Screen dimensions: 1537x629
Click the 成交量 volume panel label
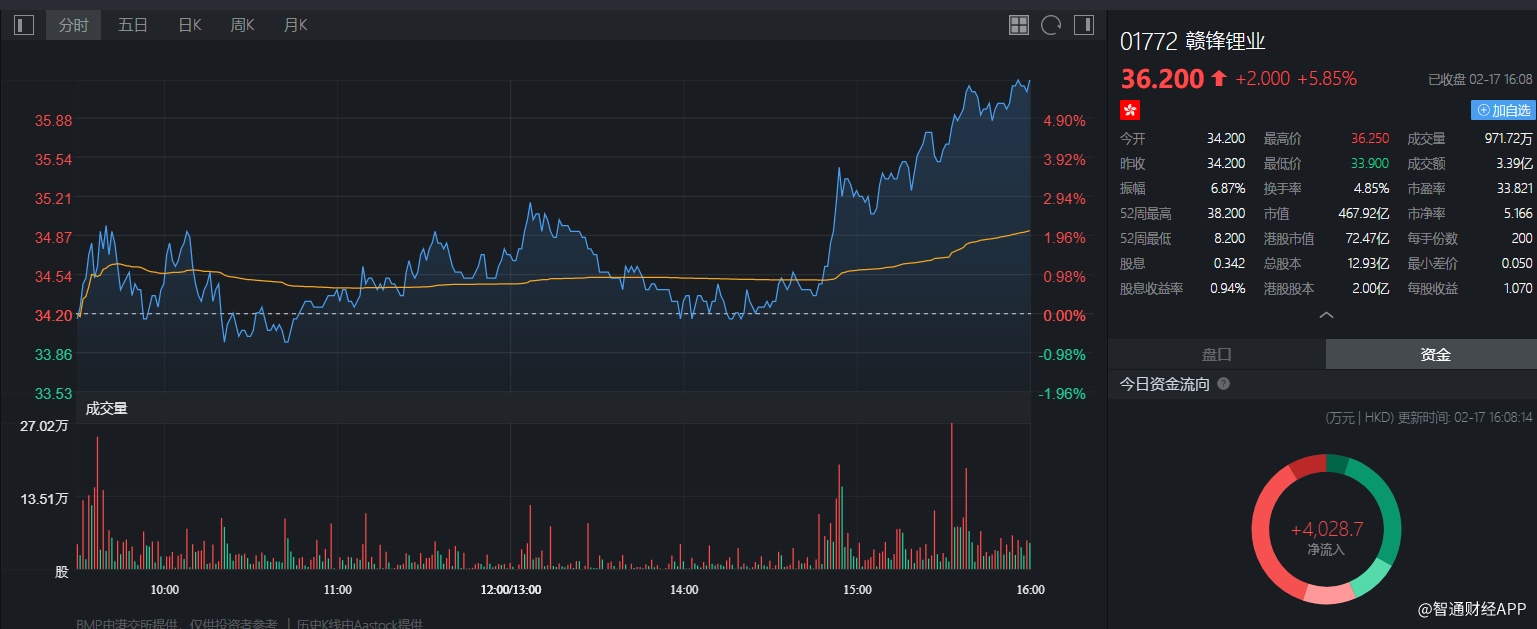pos(106,408)
